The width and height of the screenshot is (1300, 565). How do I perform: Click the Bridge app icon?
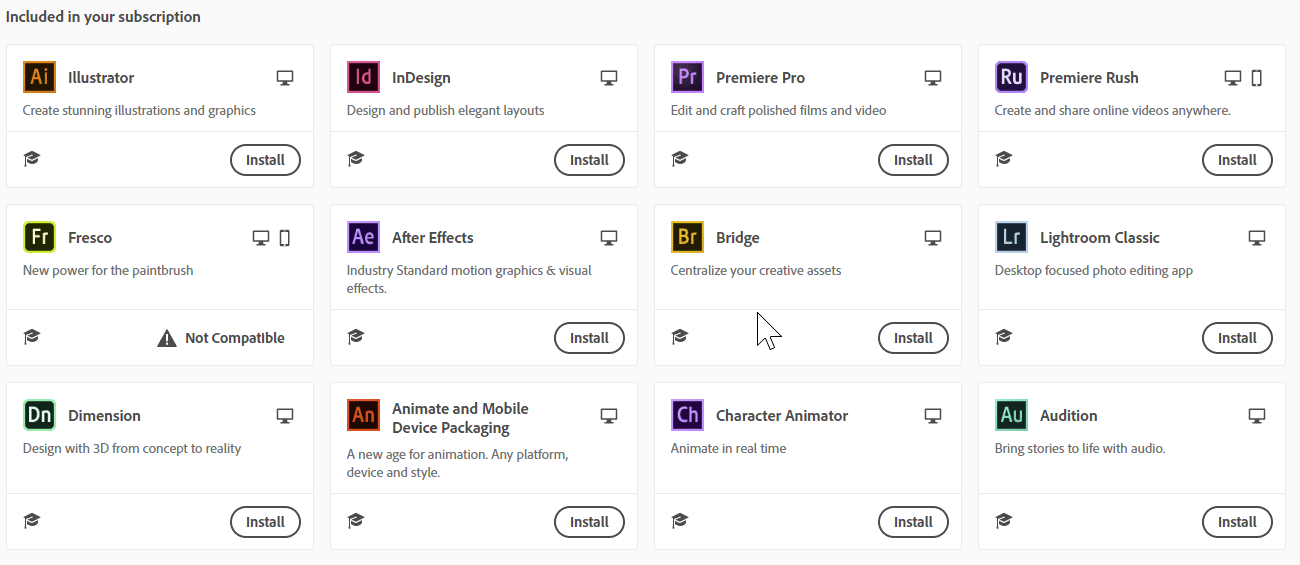(687, 237)
